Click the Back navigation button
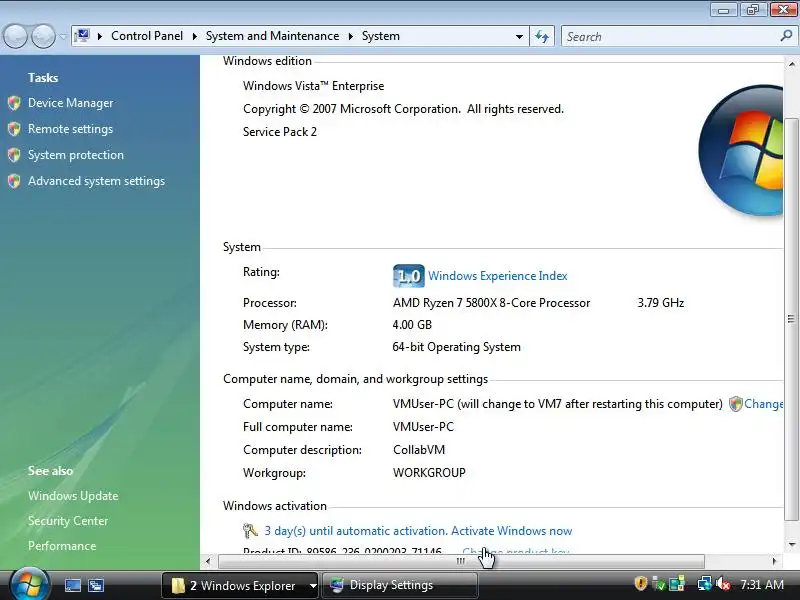 pos(16,36)
